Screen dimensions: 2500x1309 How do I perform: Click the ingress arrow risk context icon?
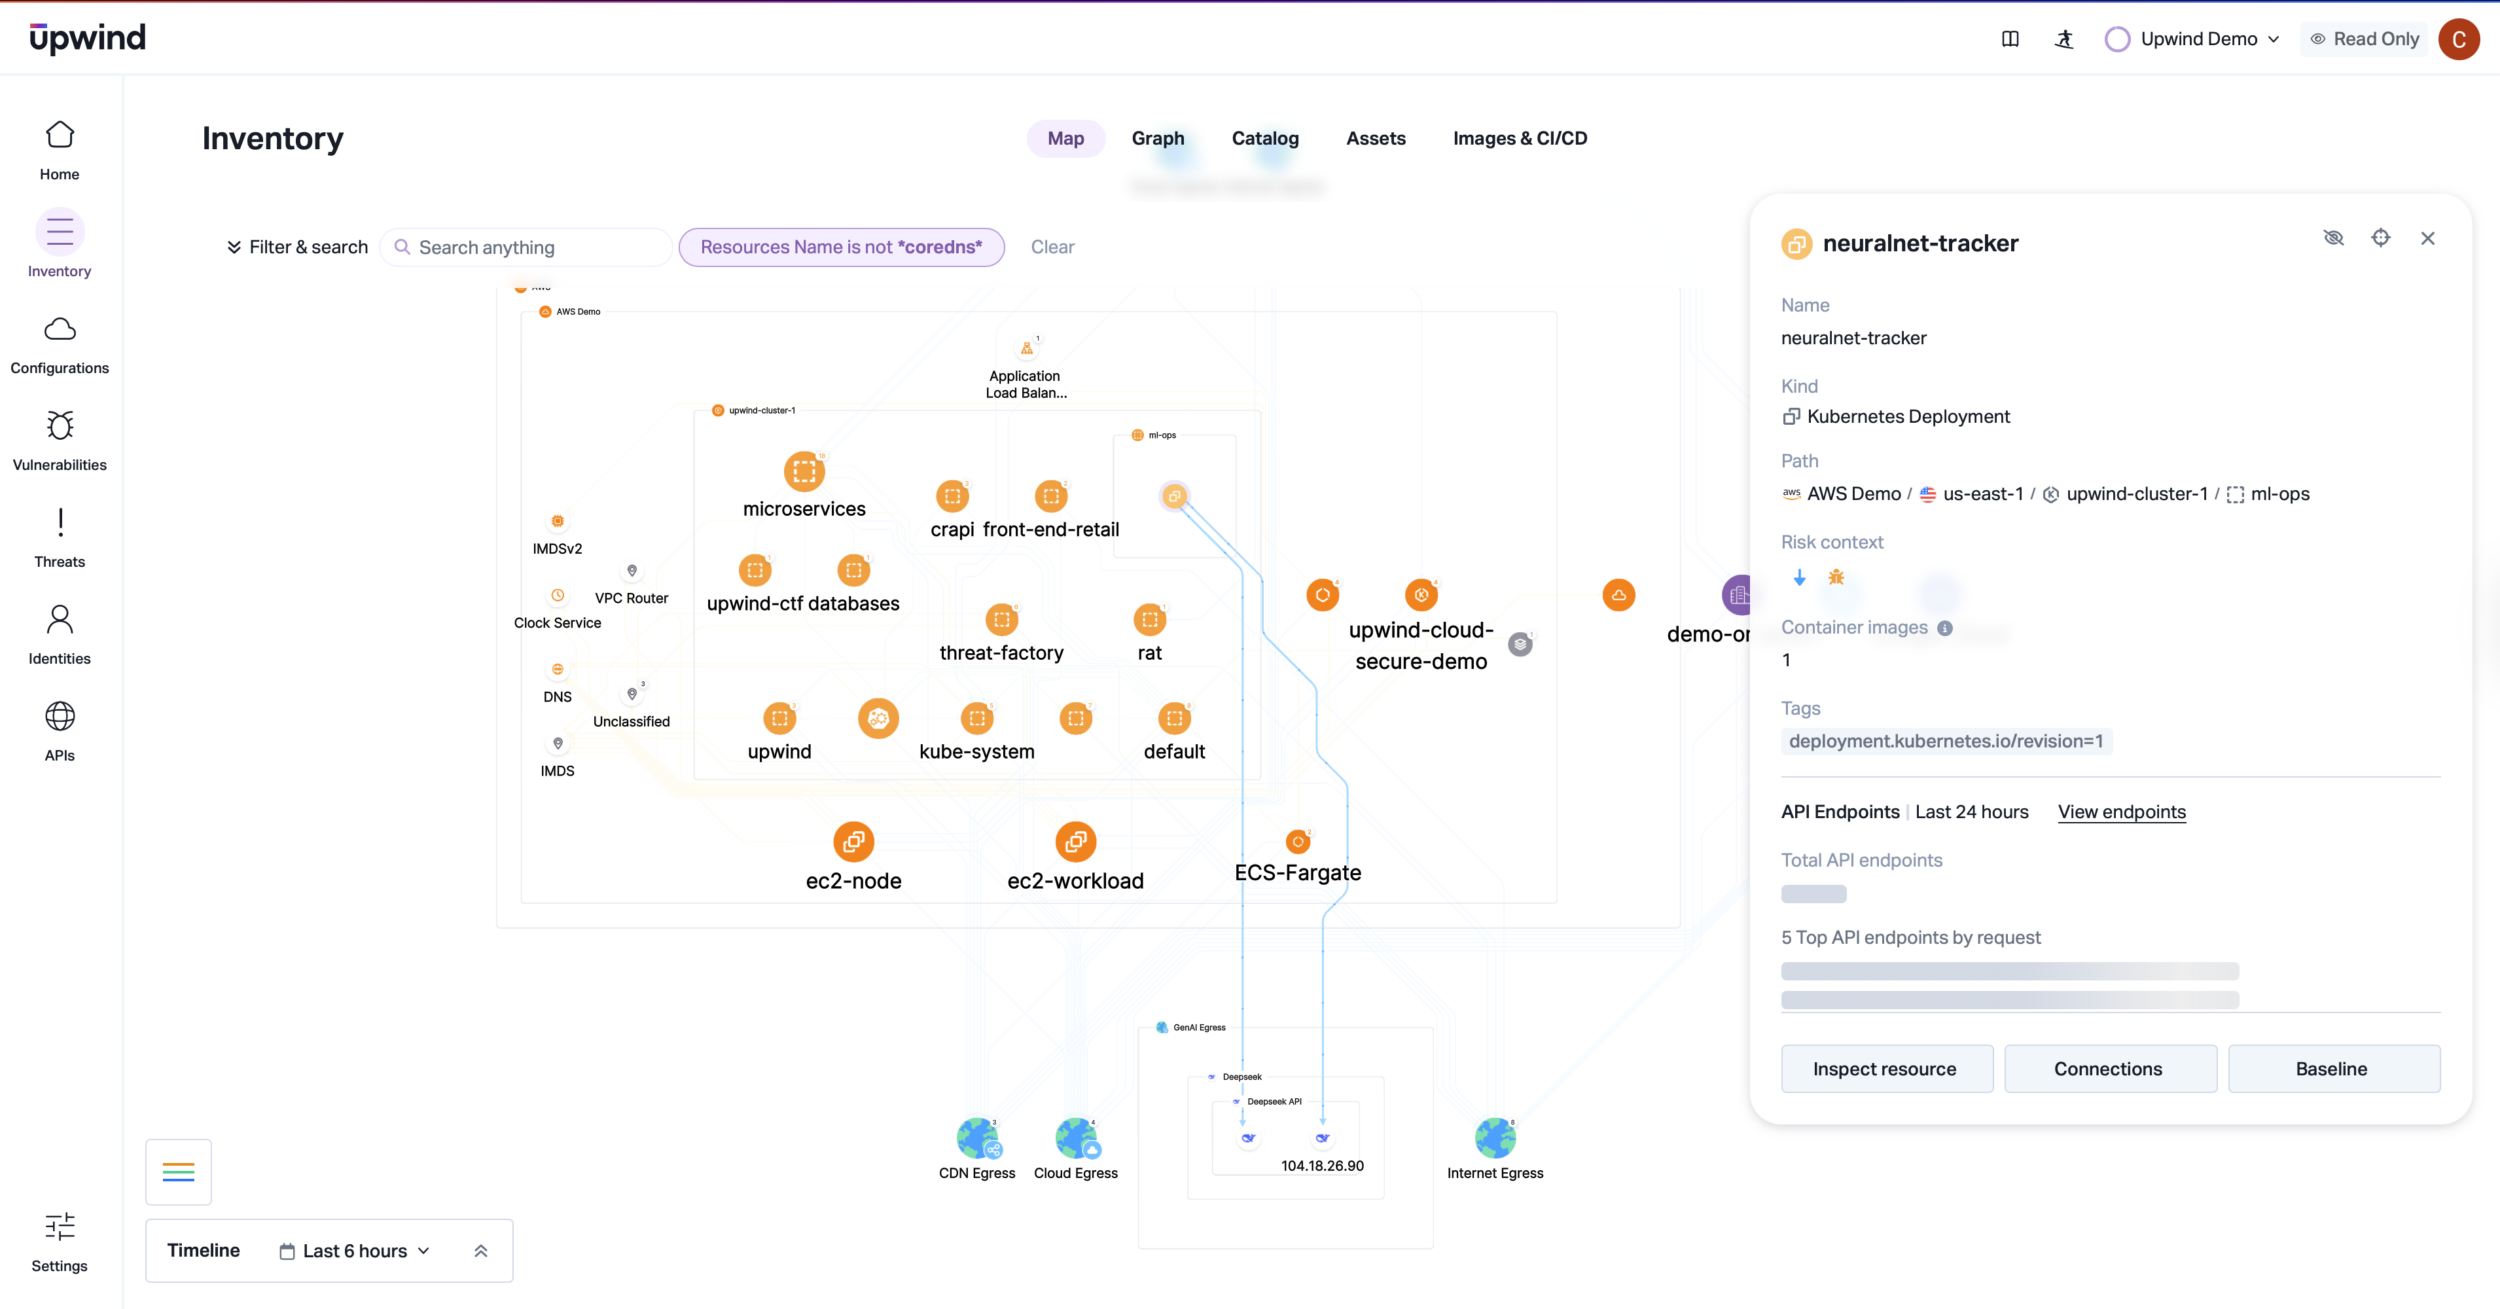pos(1799,577)
